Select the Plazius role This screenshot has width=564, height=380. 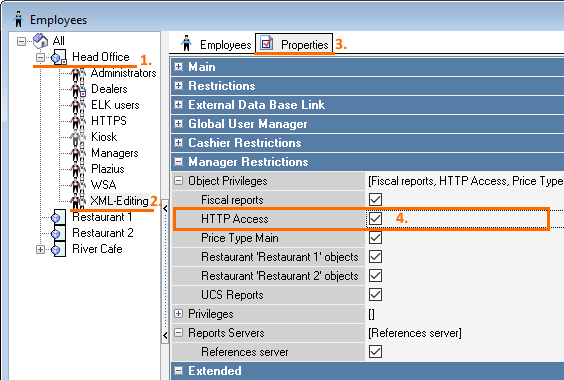(108, 169)
